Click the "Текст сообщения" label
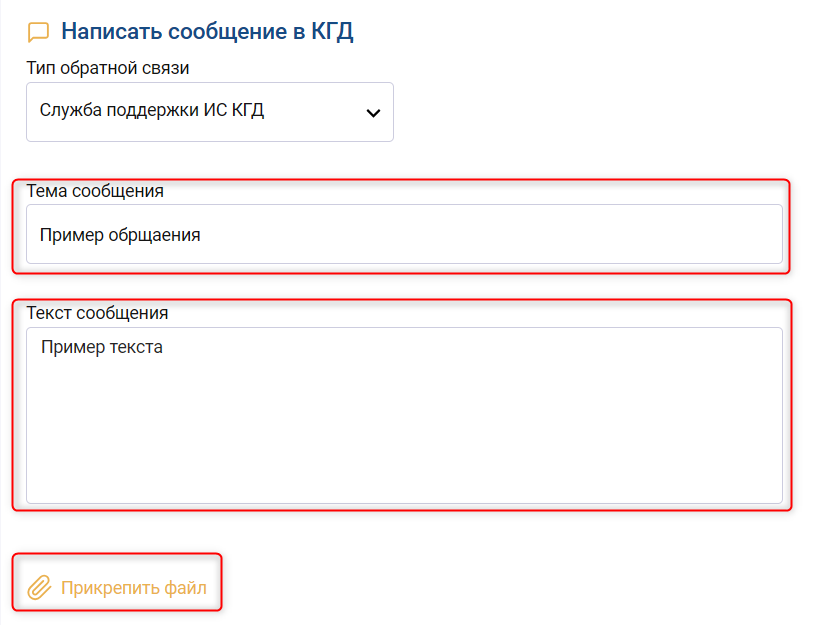The image size is (837, 625). [97, 312]
